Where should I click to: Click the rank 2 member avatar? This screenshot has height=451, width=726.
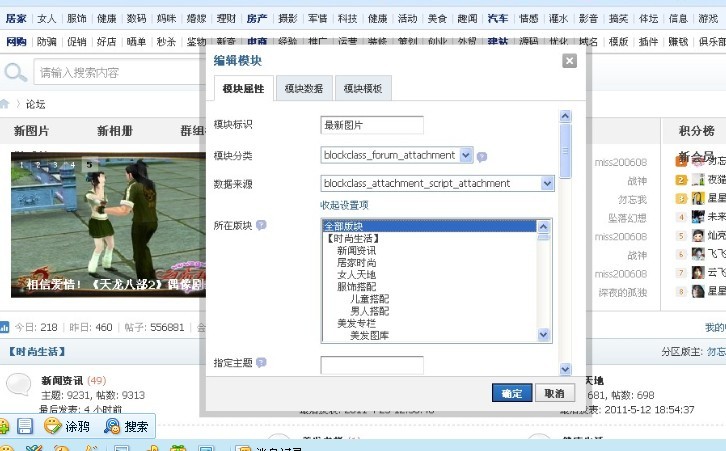(698, 180)
